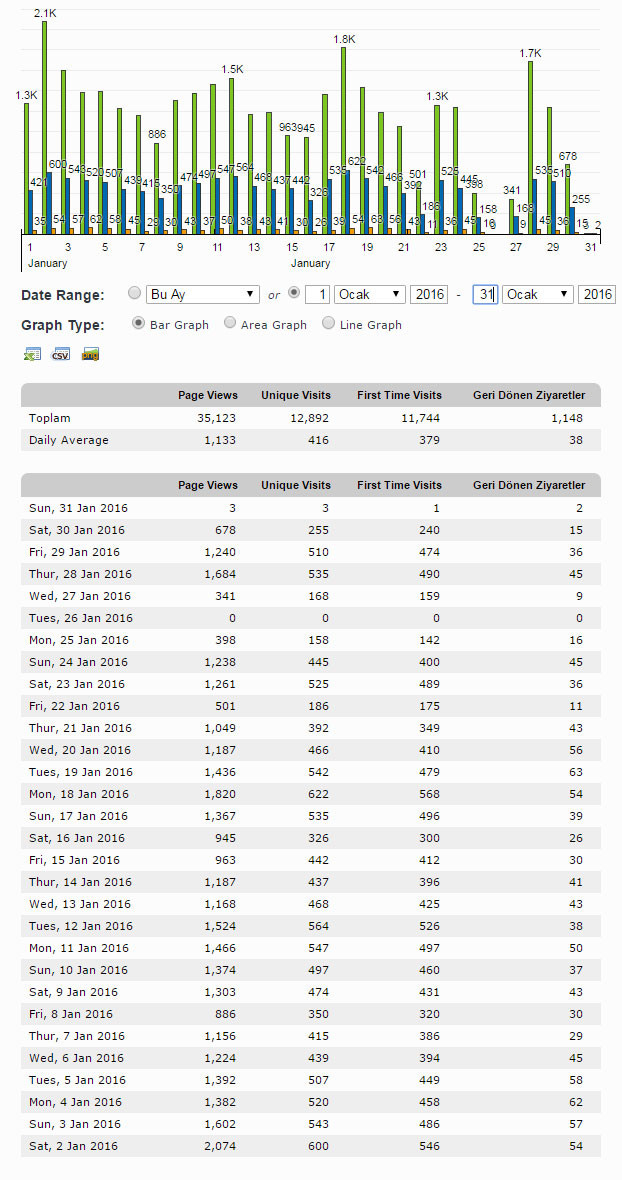The height and width of the screenshot is (1180, 622).
Task: Click the Graph Type label
Action: pyautogui.click(x=63, y=325)
